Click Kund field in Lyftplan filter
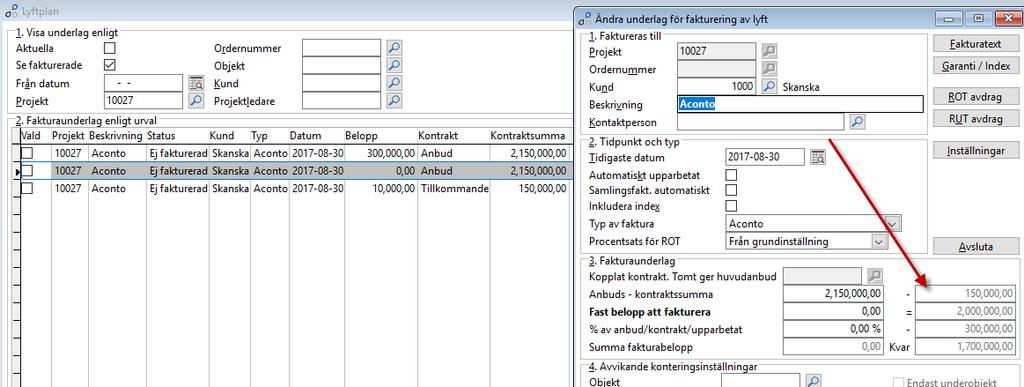The image size is (1024, 387). point(342,83)
